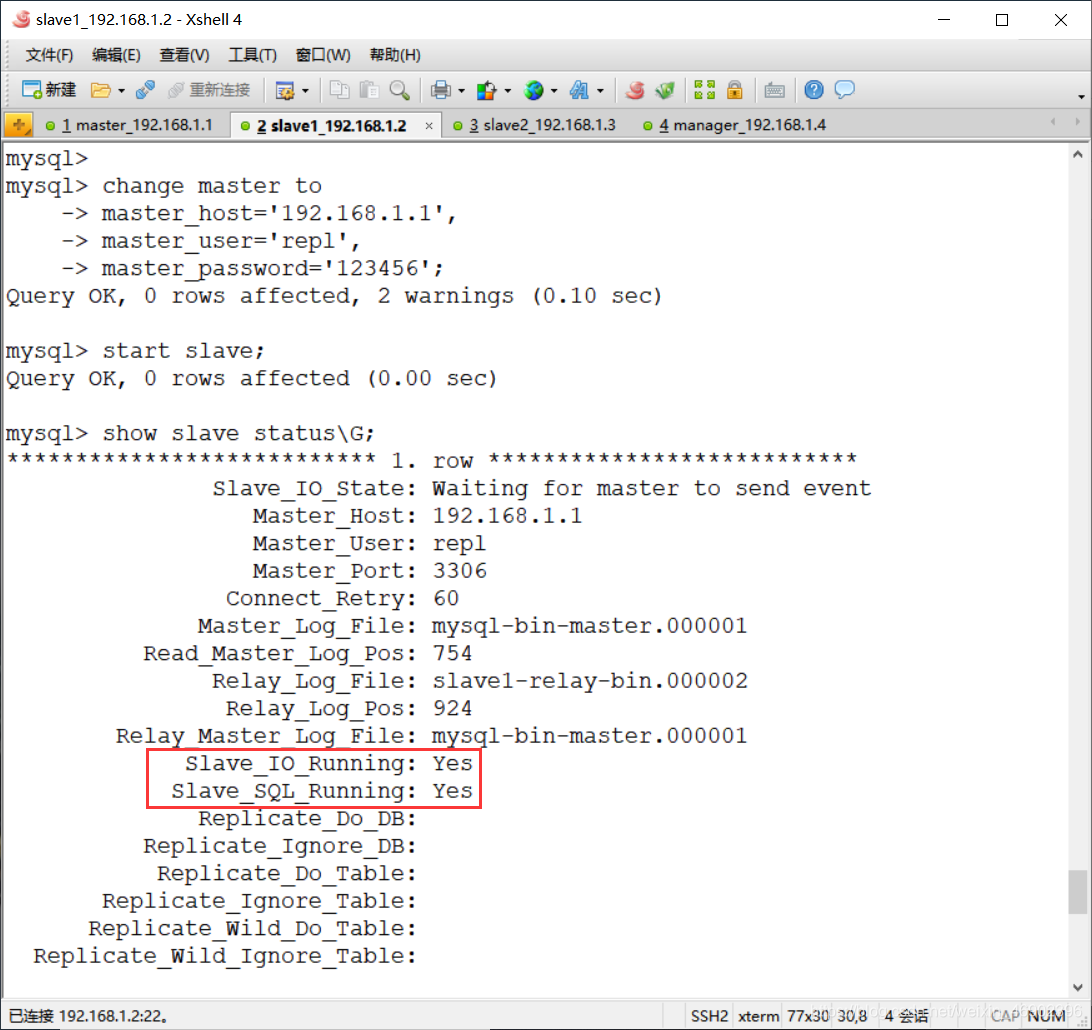Image resolution: width=1092 pixels, height=1030 pixels.
Task: Open the 工具(T) menu
Action: pos(252,55)
